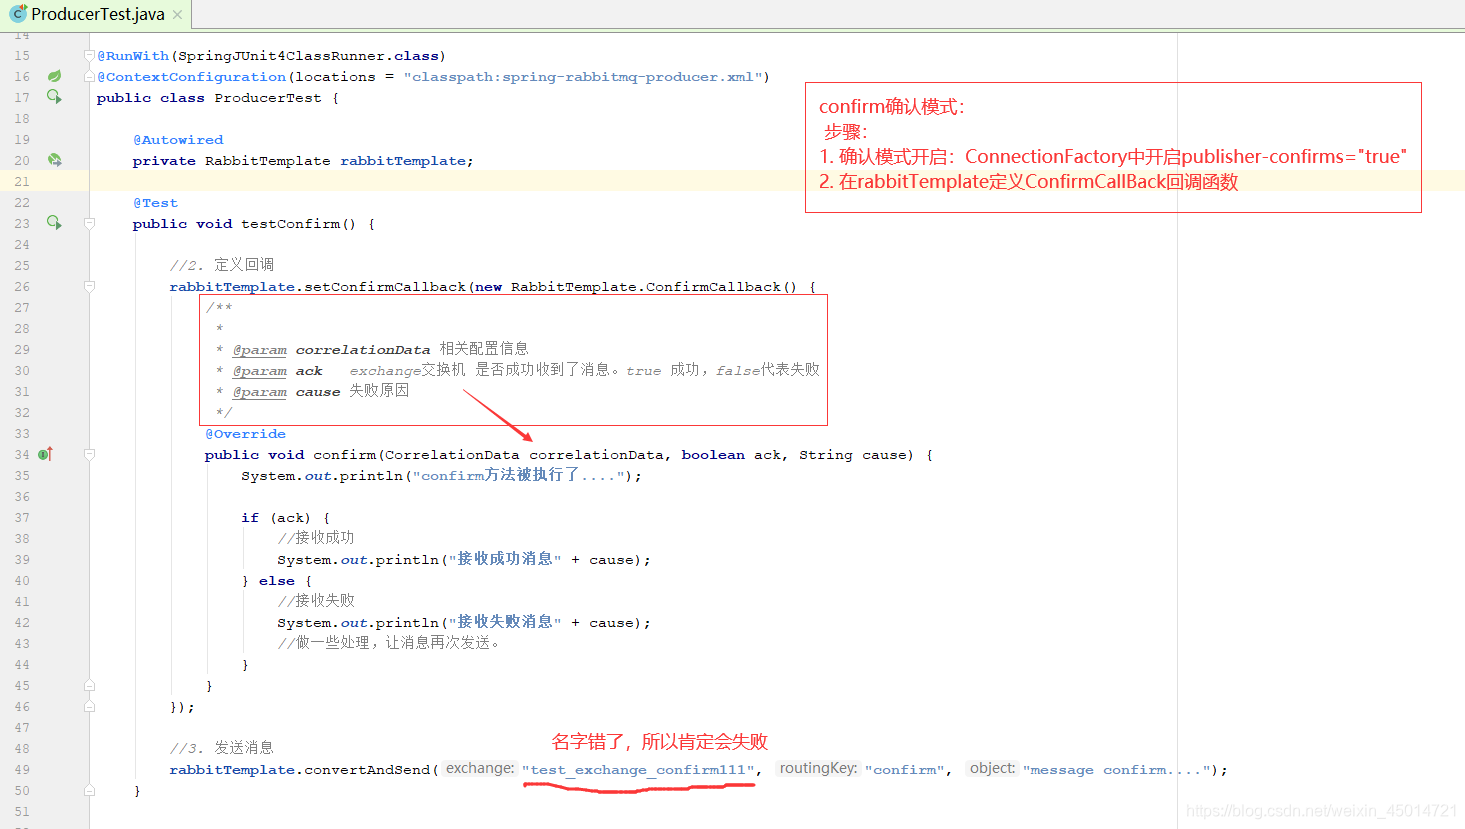Screen dimensions: 1465x829
Task: Click the Java class icon in file tab
Action: tap(17, 14)
